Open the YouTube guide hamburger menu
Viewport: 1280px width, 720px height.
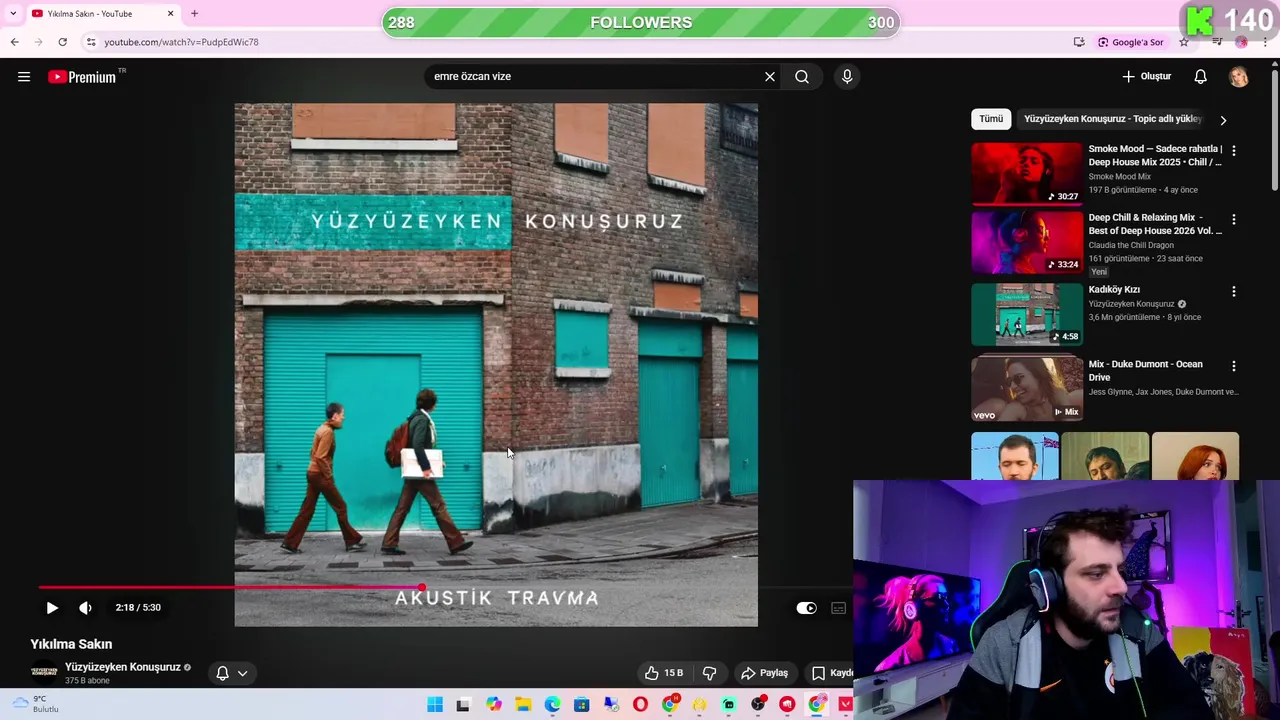pyautogui.click(x=24, y=77)
